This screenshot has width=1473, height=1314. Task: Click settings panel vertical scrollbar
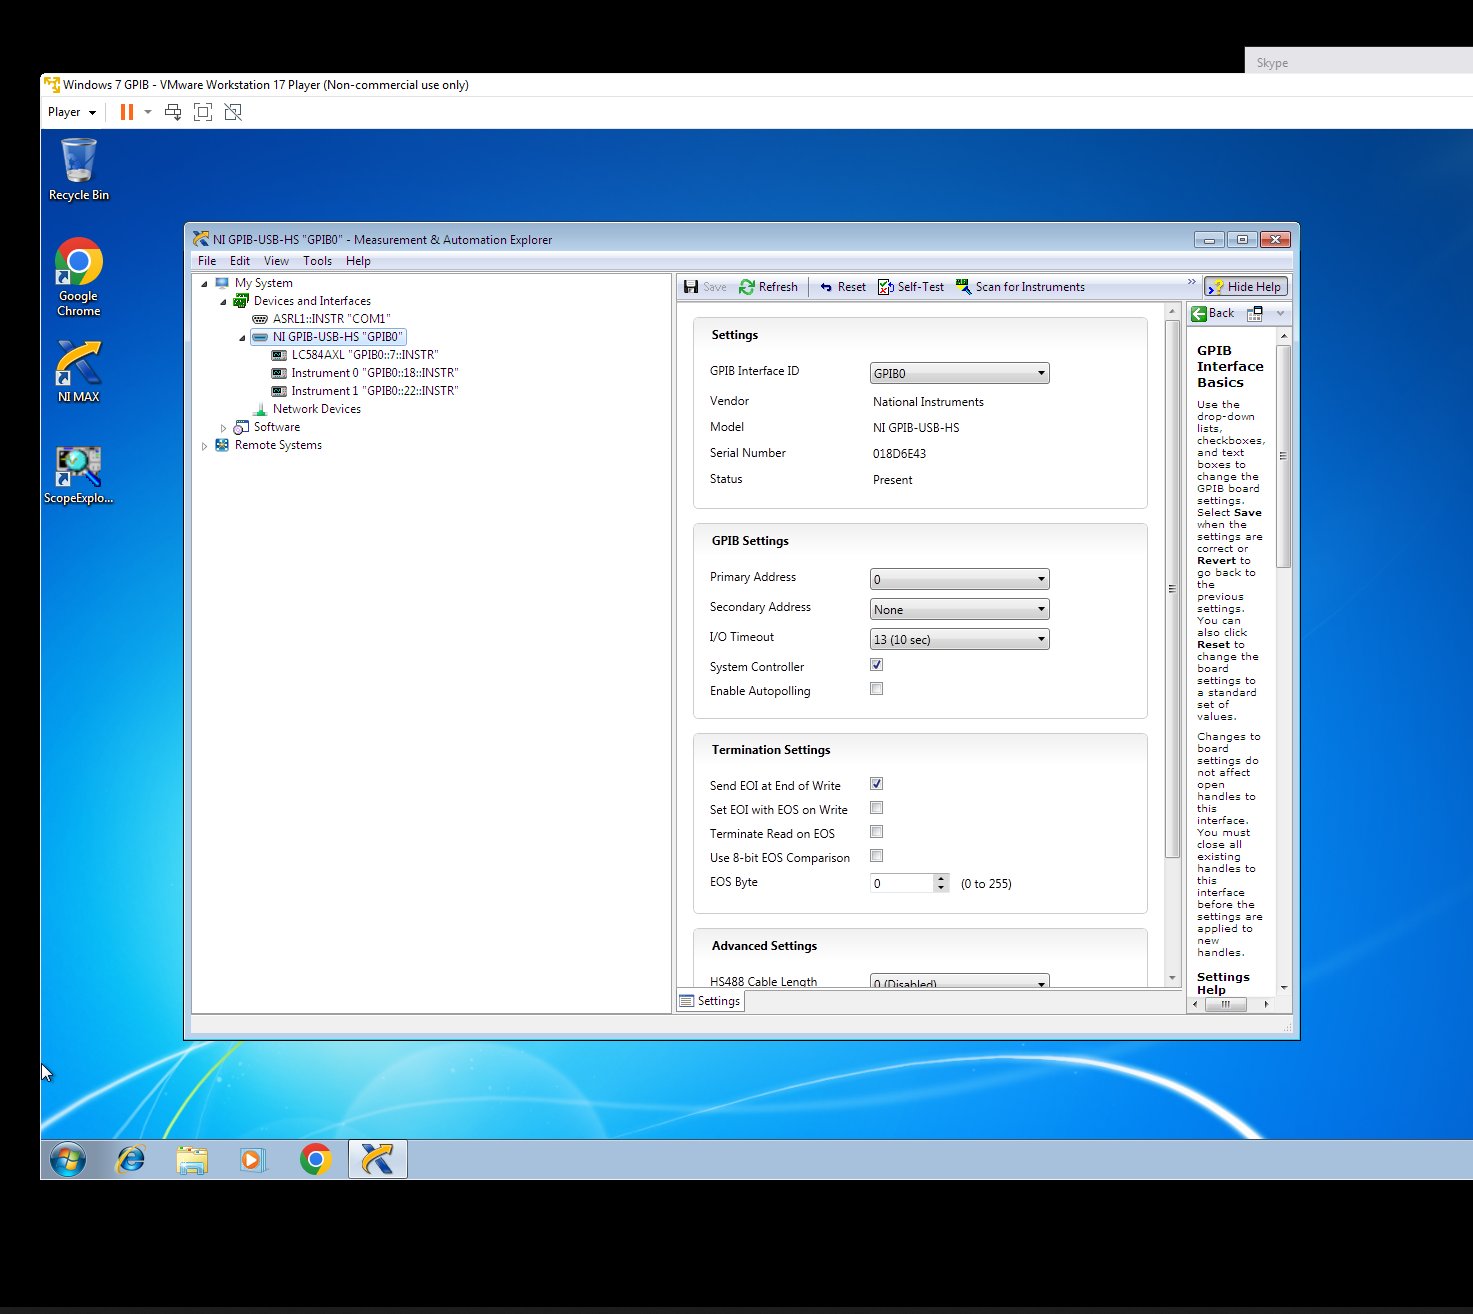[x=1172, y=590]
